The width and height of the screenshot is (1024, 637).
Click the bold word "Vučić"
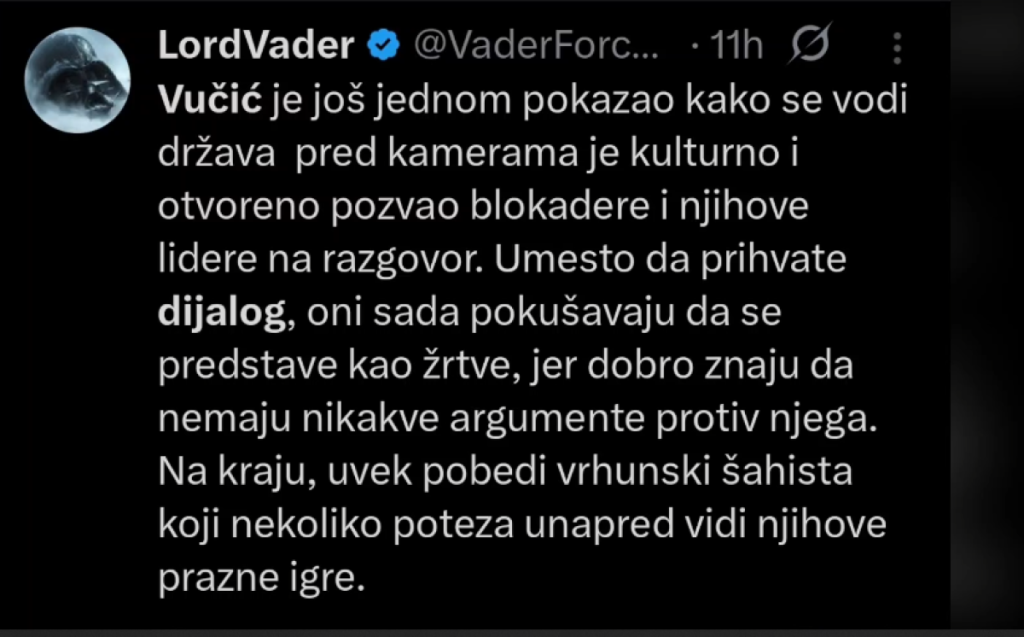coord(209,99)
